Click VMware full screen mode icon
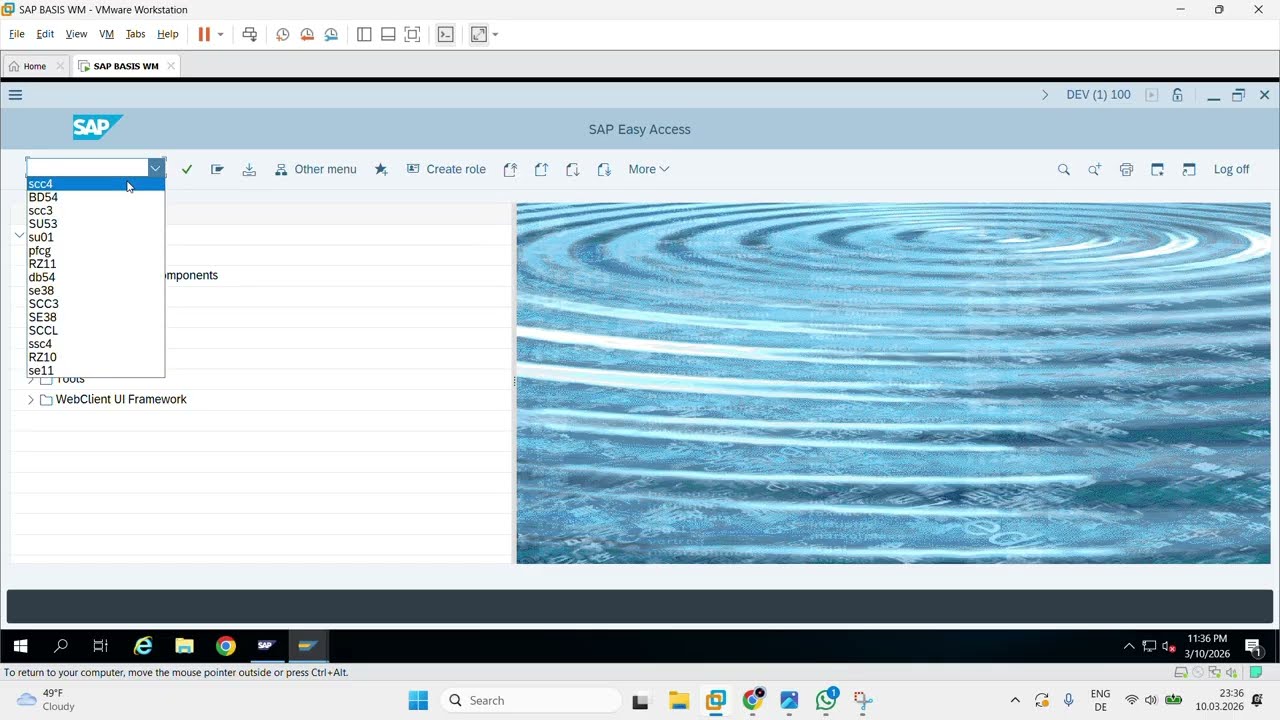 coord(412,34)
